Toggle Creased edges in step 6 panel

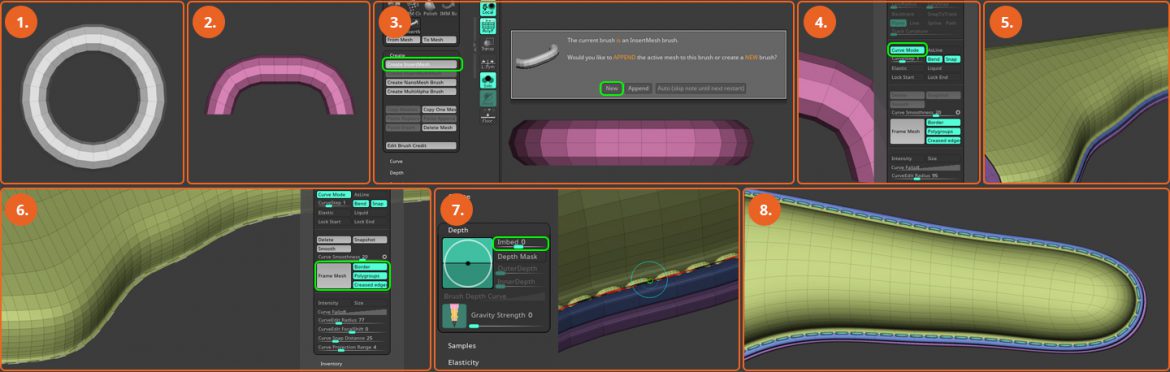(370, 285)
